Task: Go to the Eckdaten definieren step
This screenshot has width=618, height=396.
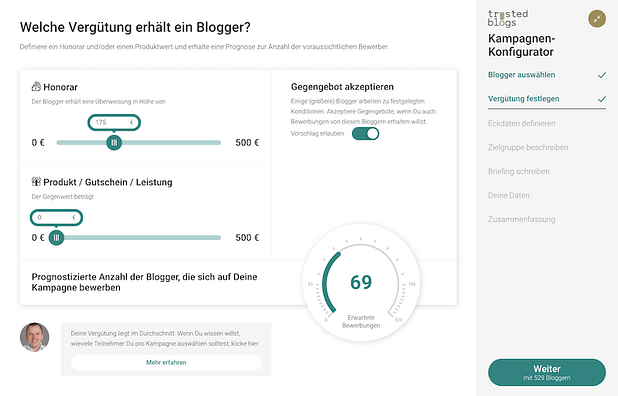Action: 521,123
